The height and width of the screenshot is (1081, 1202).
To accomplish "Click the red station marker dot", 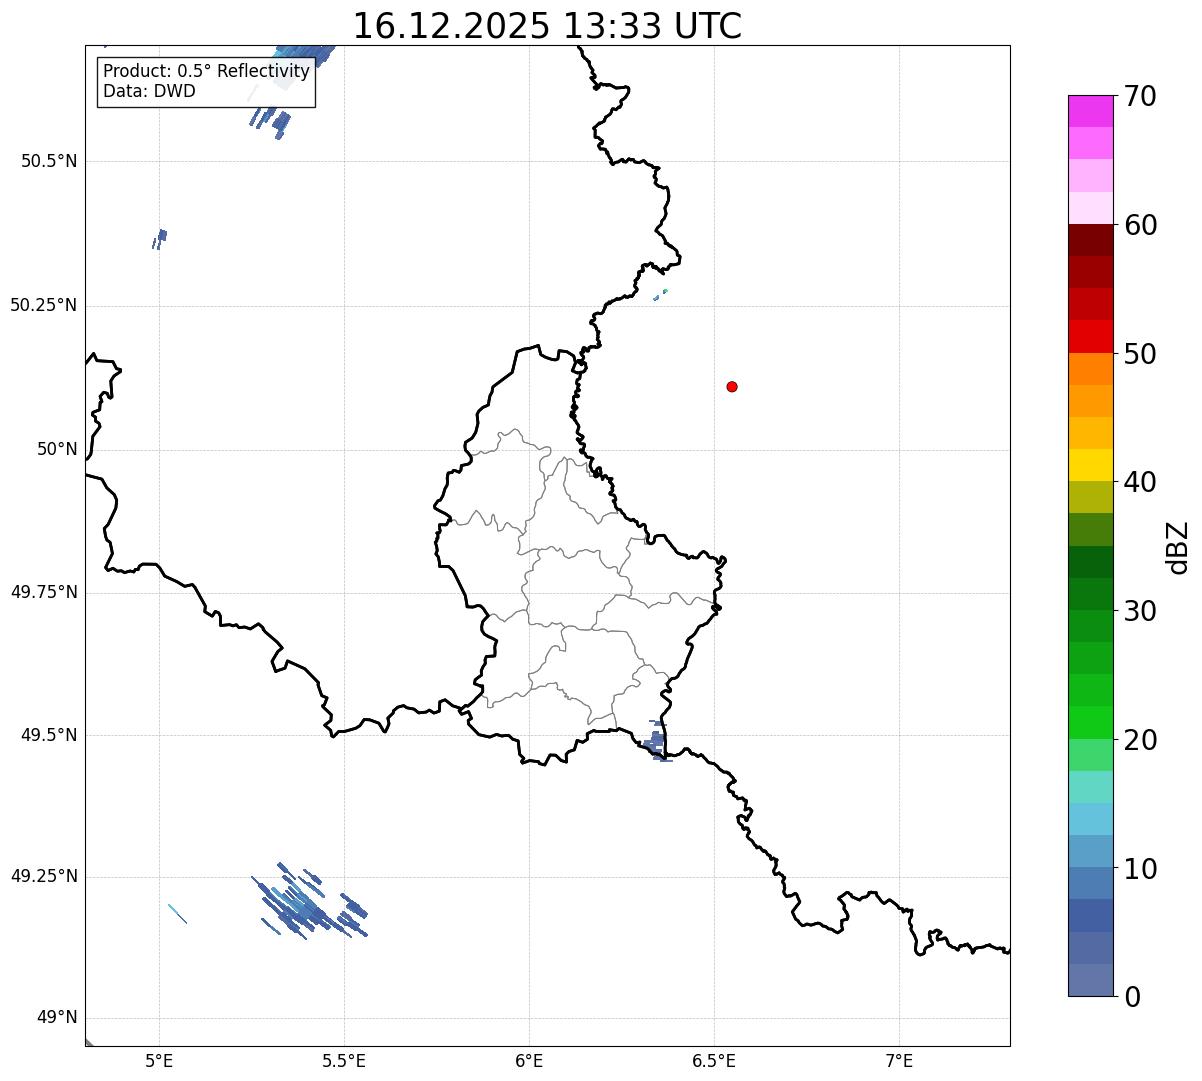I will coord(732,386).
